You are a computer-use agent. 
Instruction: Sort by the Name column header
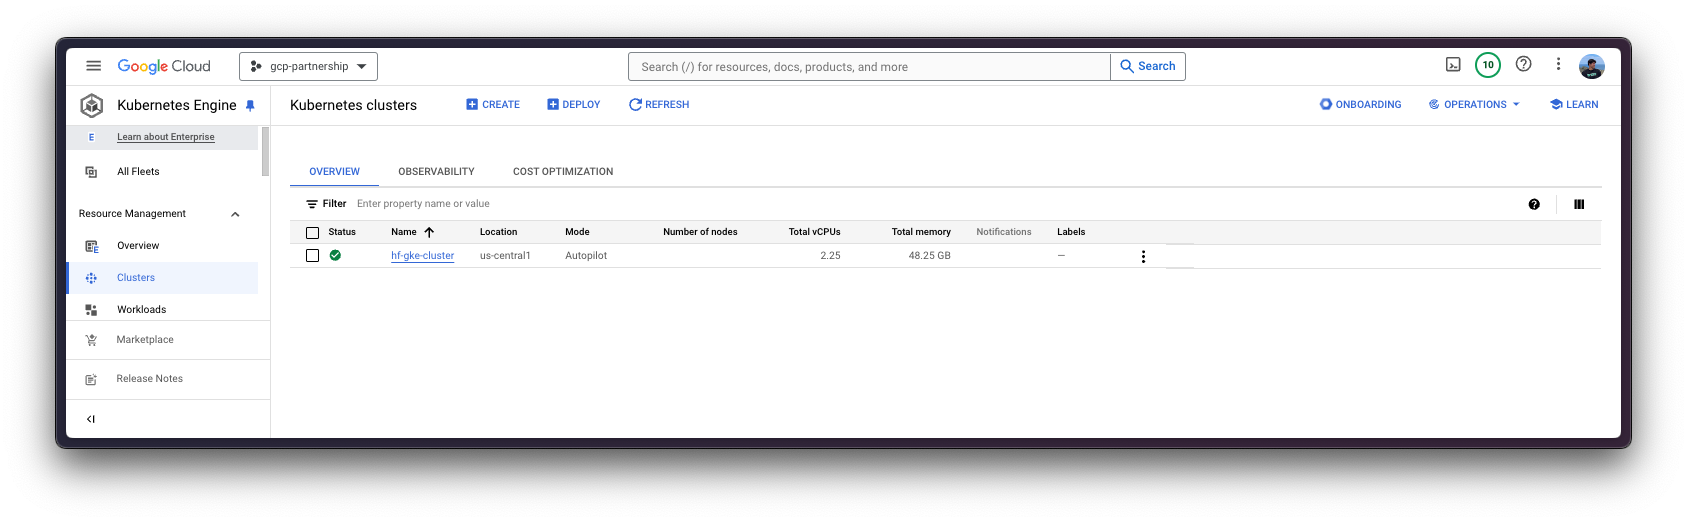tap(404, 232)
